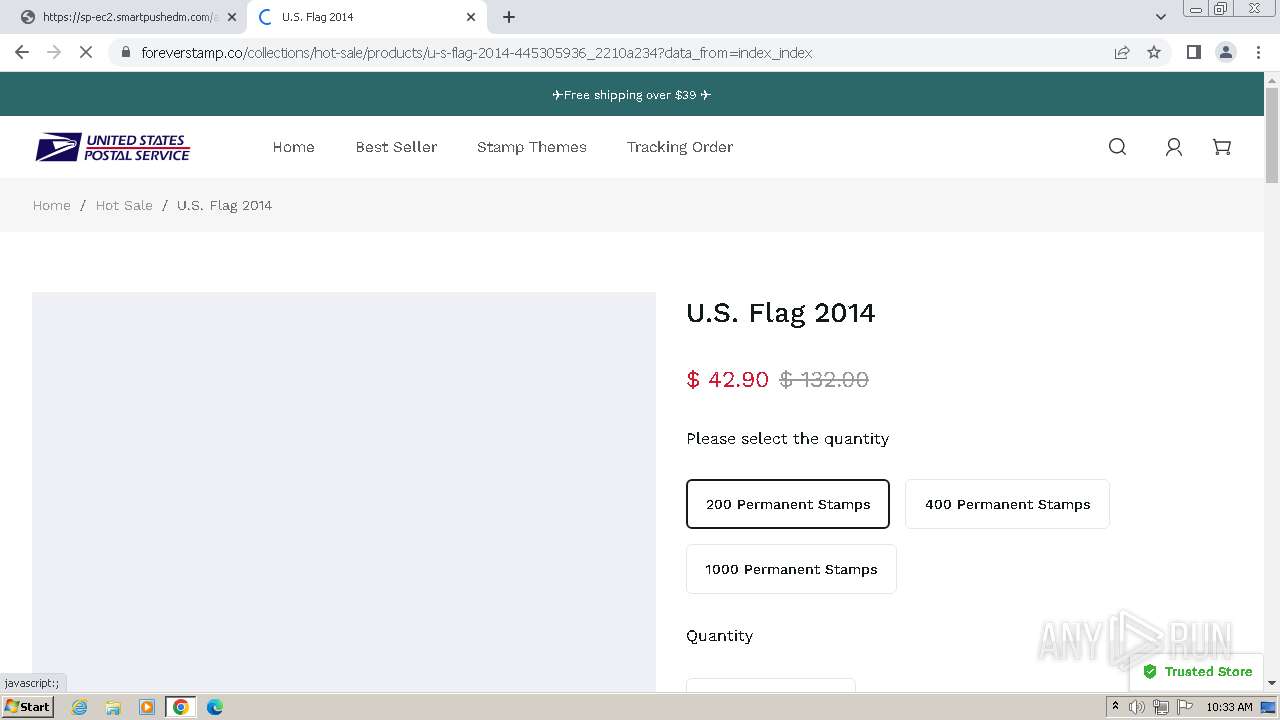Viewport: 1280px width, 720px height.
Task: Select 400 Permanent Stamps option
Action: pos(1007,504)
